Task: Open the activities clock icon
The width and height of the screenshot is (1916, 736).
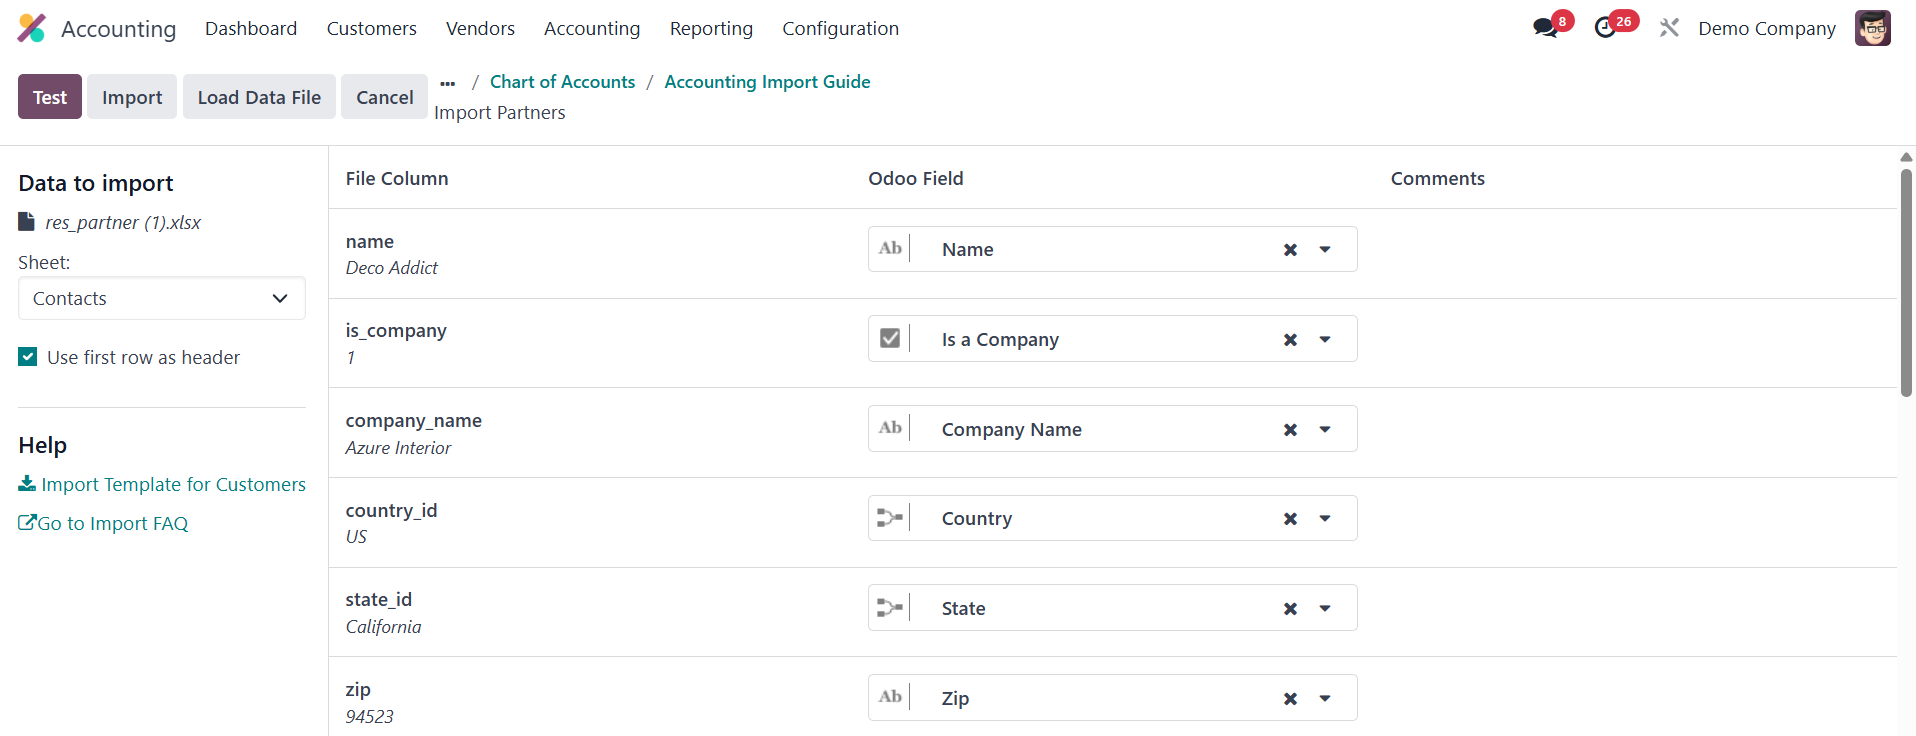Action: pos(1605,28)
